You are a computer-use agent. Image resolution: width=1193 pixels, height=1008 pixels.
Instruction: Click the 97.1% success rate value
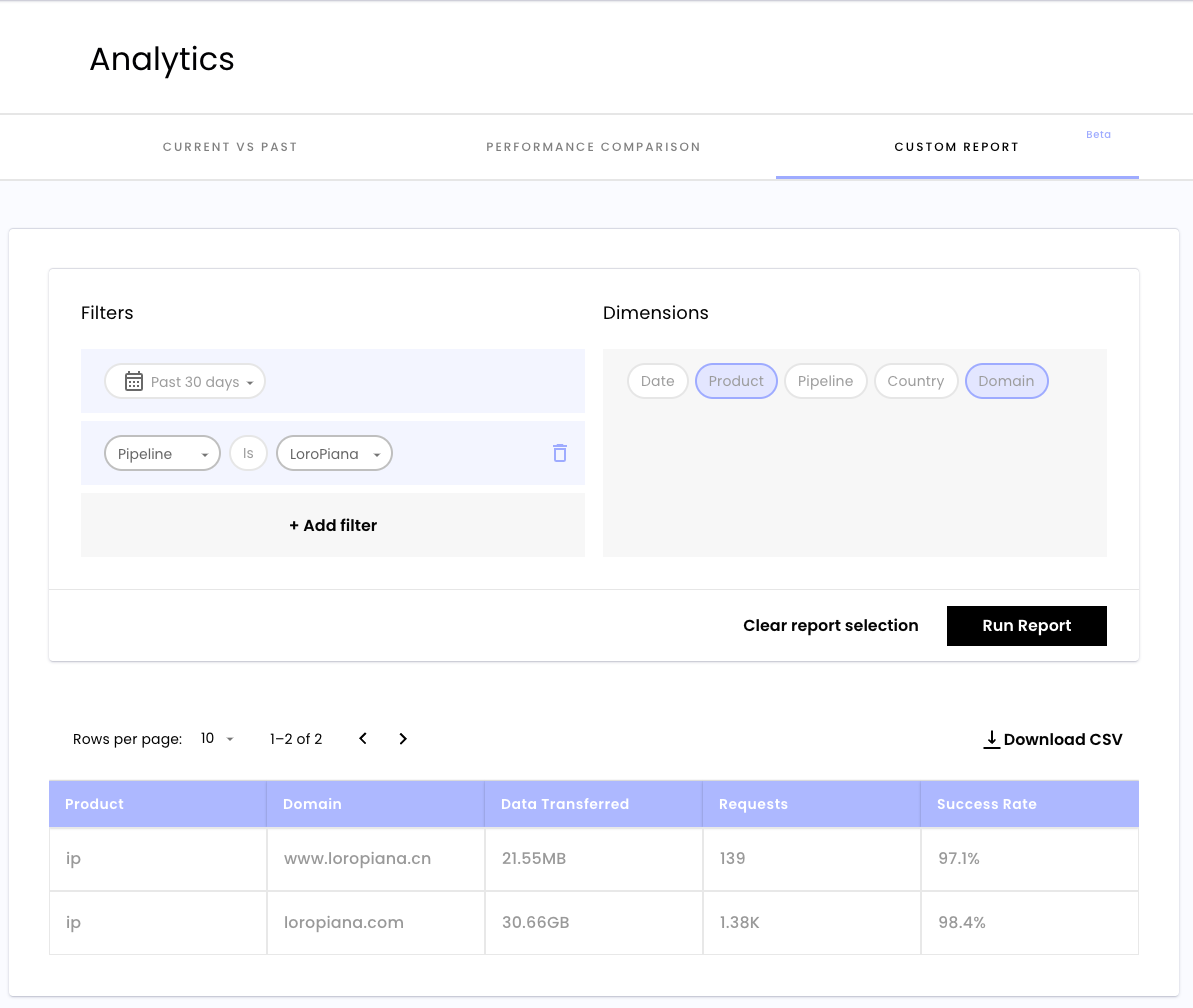coord(959,858)
